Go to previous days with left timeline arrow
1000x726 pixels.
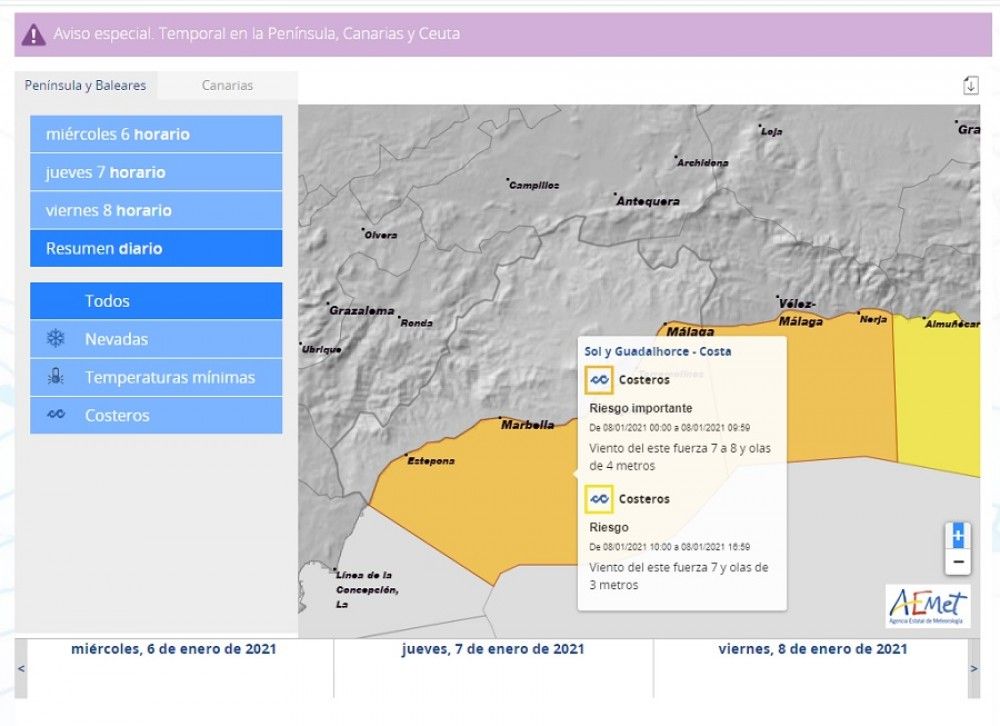pos(21,669)
